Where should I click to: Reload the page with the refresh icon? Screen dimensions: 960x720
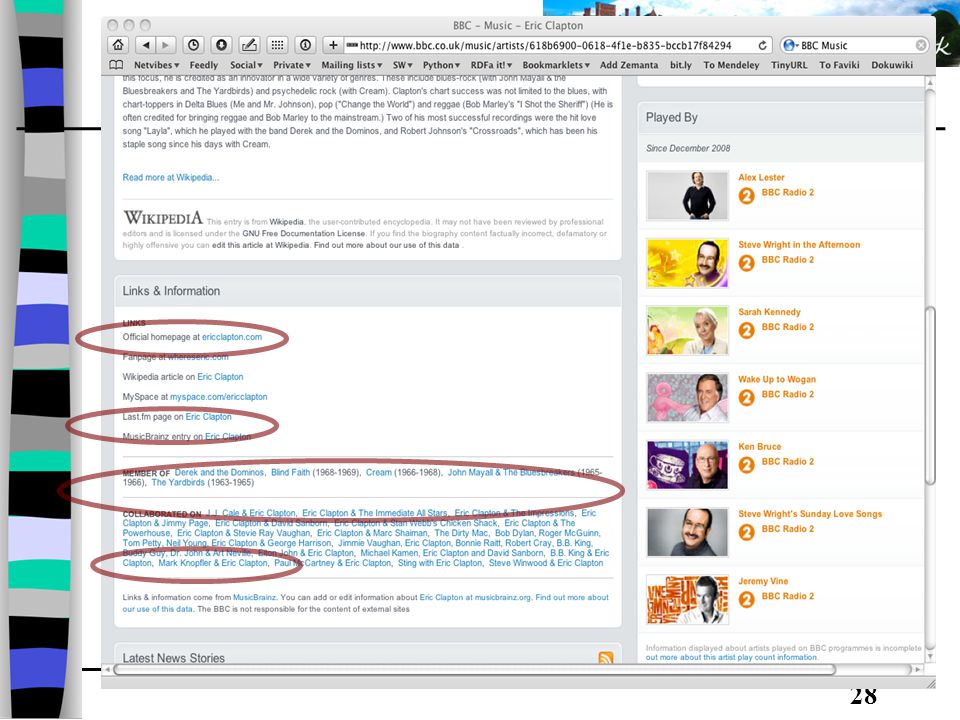[x=762, y=45]
